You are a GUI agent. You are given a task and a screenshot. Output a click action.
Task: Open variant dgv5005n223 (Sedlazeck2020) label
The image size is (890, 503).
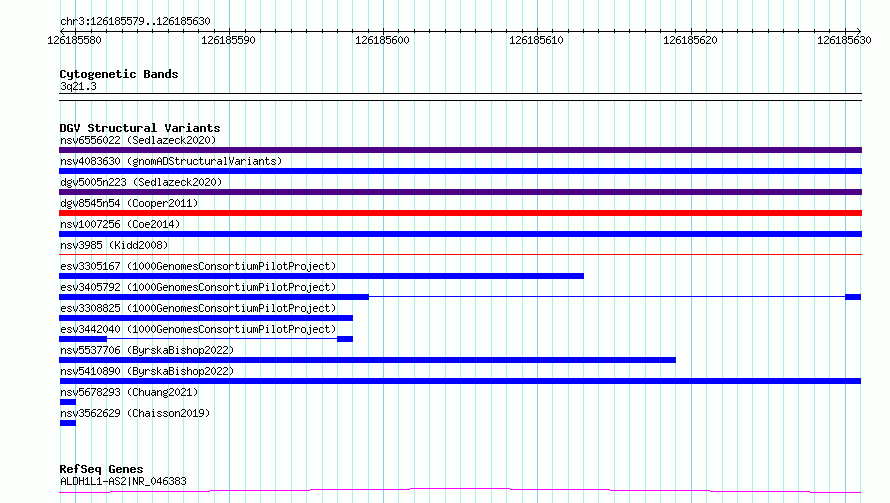pos(141,182)
